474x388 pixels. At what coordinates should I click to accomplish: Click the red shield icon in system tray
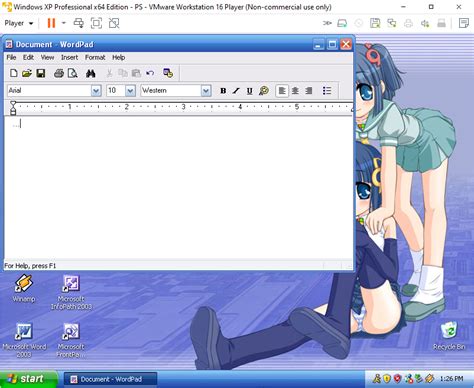[x=397, y=379]
